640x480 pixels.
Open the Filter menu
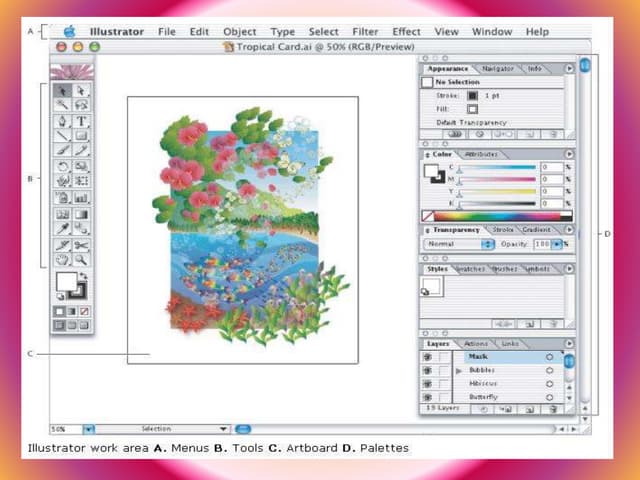pos(367,32)
